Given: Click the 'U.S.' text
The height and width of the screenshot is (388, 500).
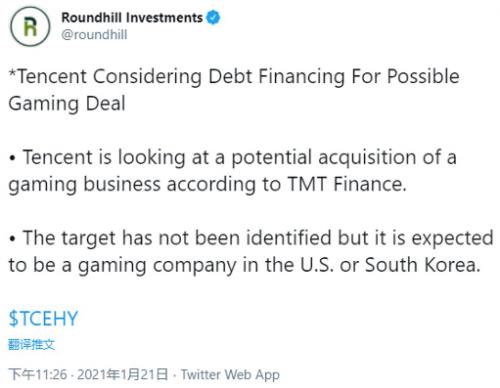Looking at the screenshot, I should click(x=317, y=265).
